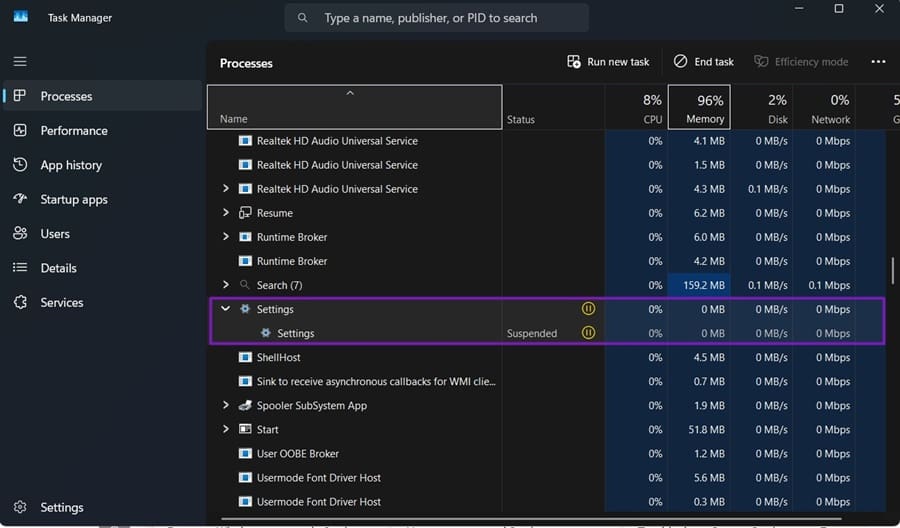Select Usermode Font Driver Host with 5.6 MB
This screenshot has height=528, width=900.
point(545,477)
